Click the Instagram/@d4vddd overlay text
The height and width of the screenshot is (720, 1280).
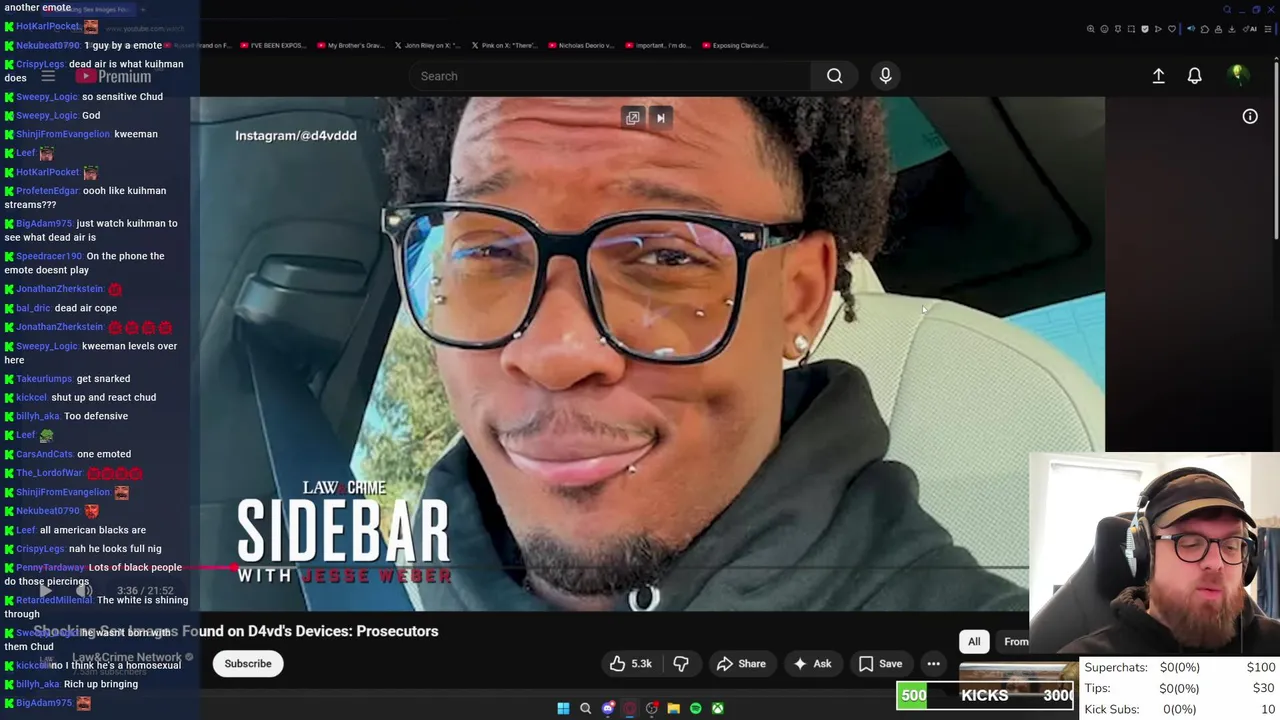coord(296,135)
